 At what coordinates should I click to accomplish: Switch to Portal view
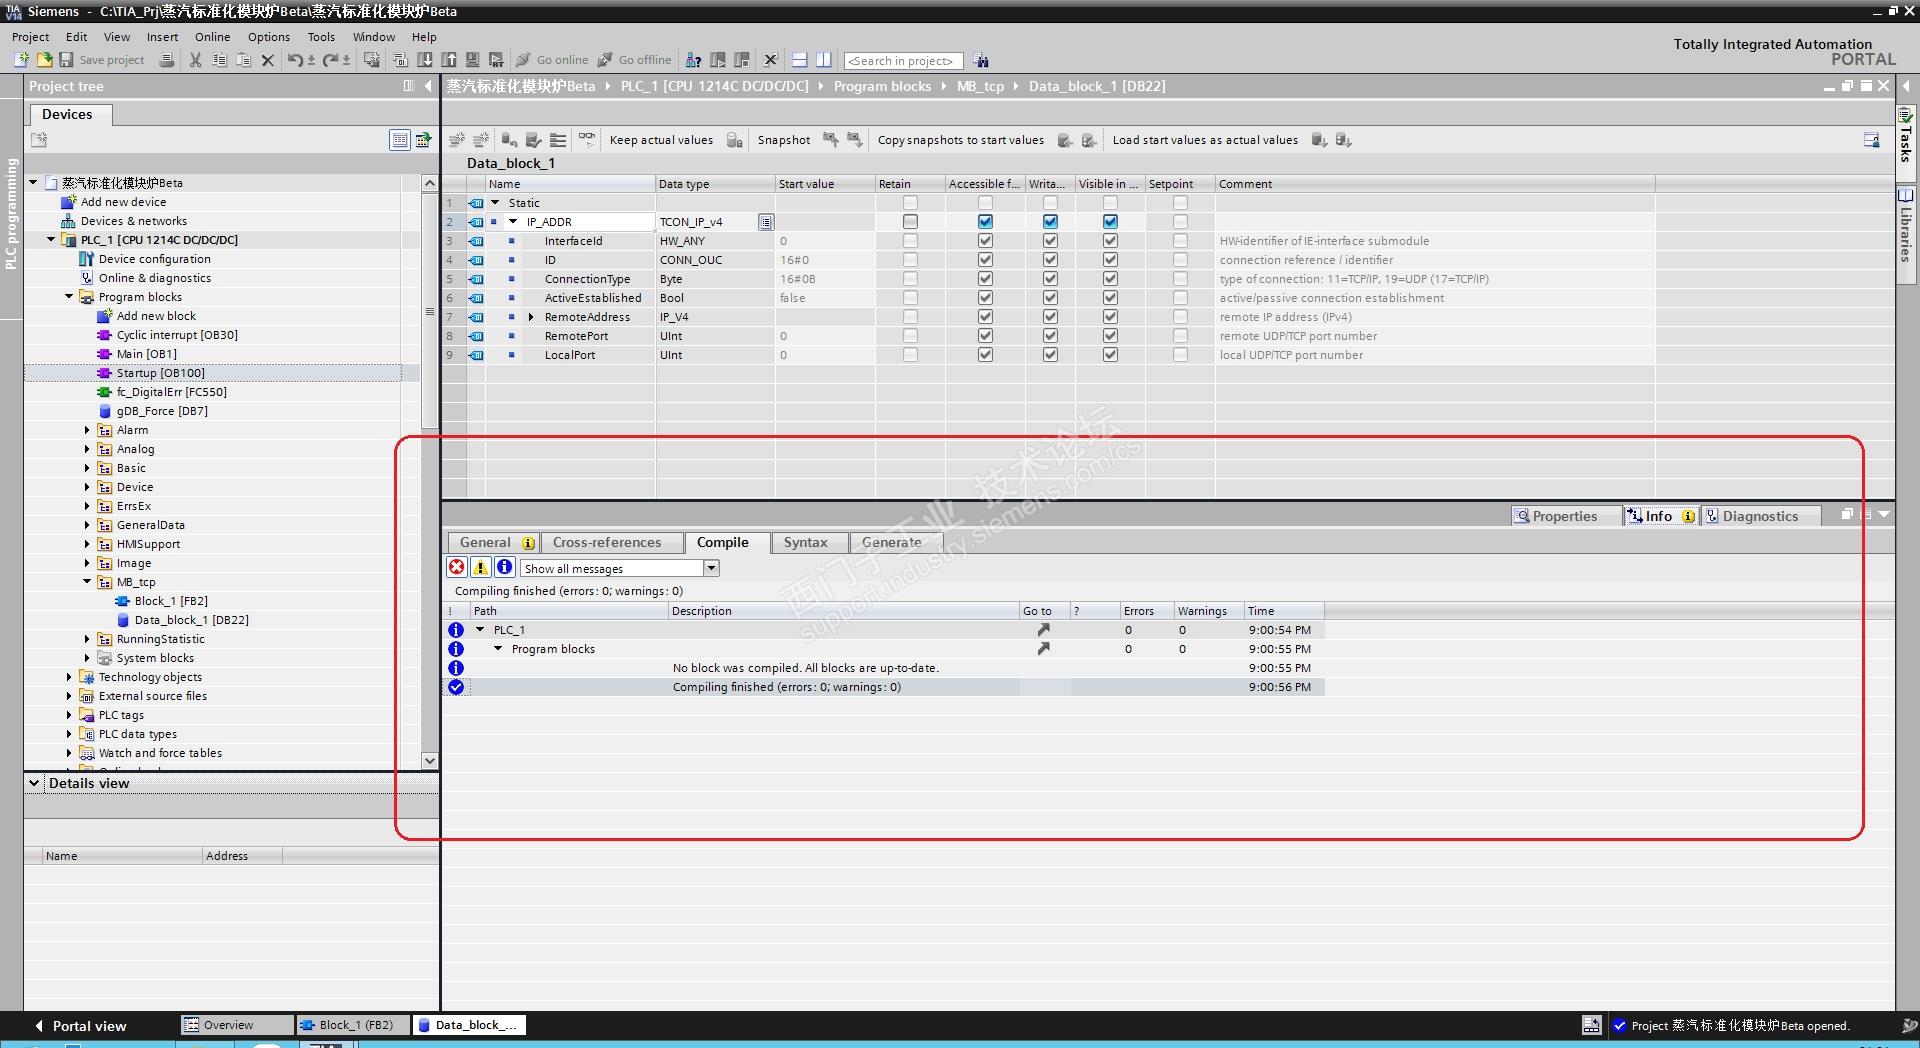[x=81, y=1026]
